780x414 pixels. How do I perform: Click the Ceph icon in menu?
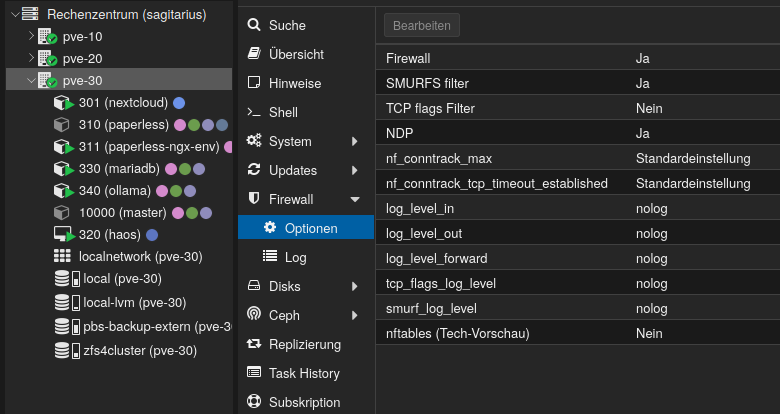pyautogui.click(x=253, y=315)
